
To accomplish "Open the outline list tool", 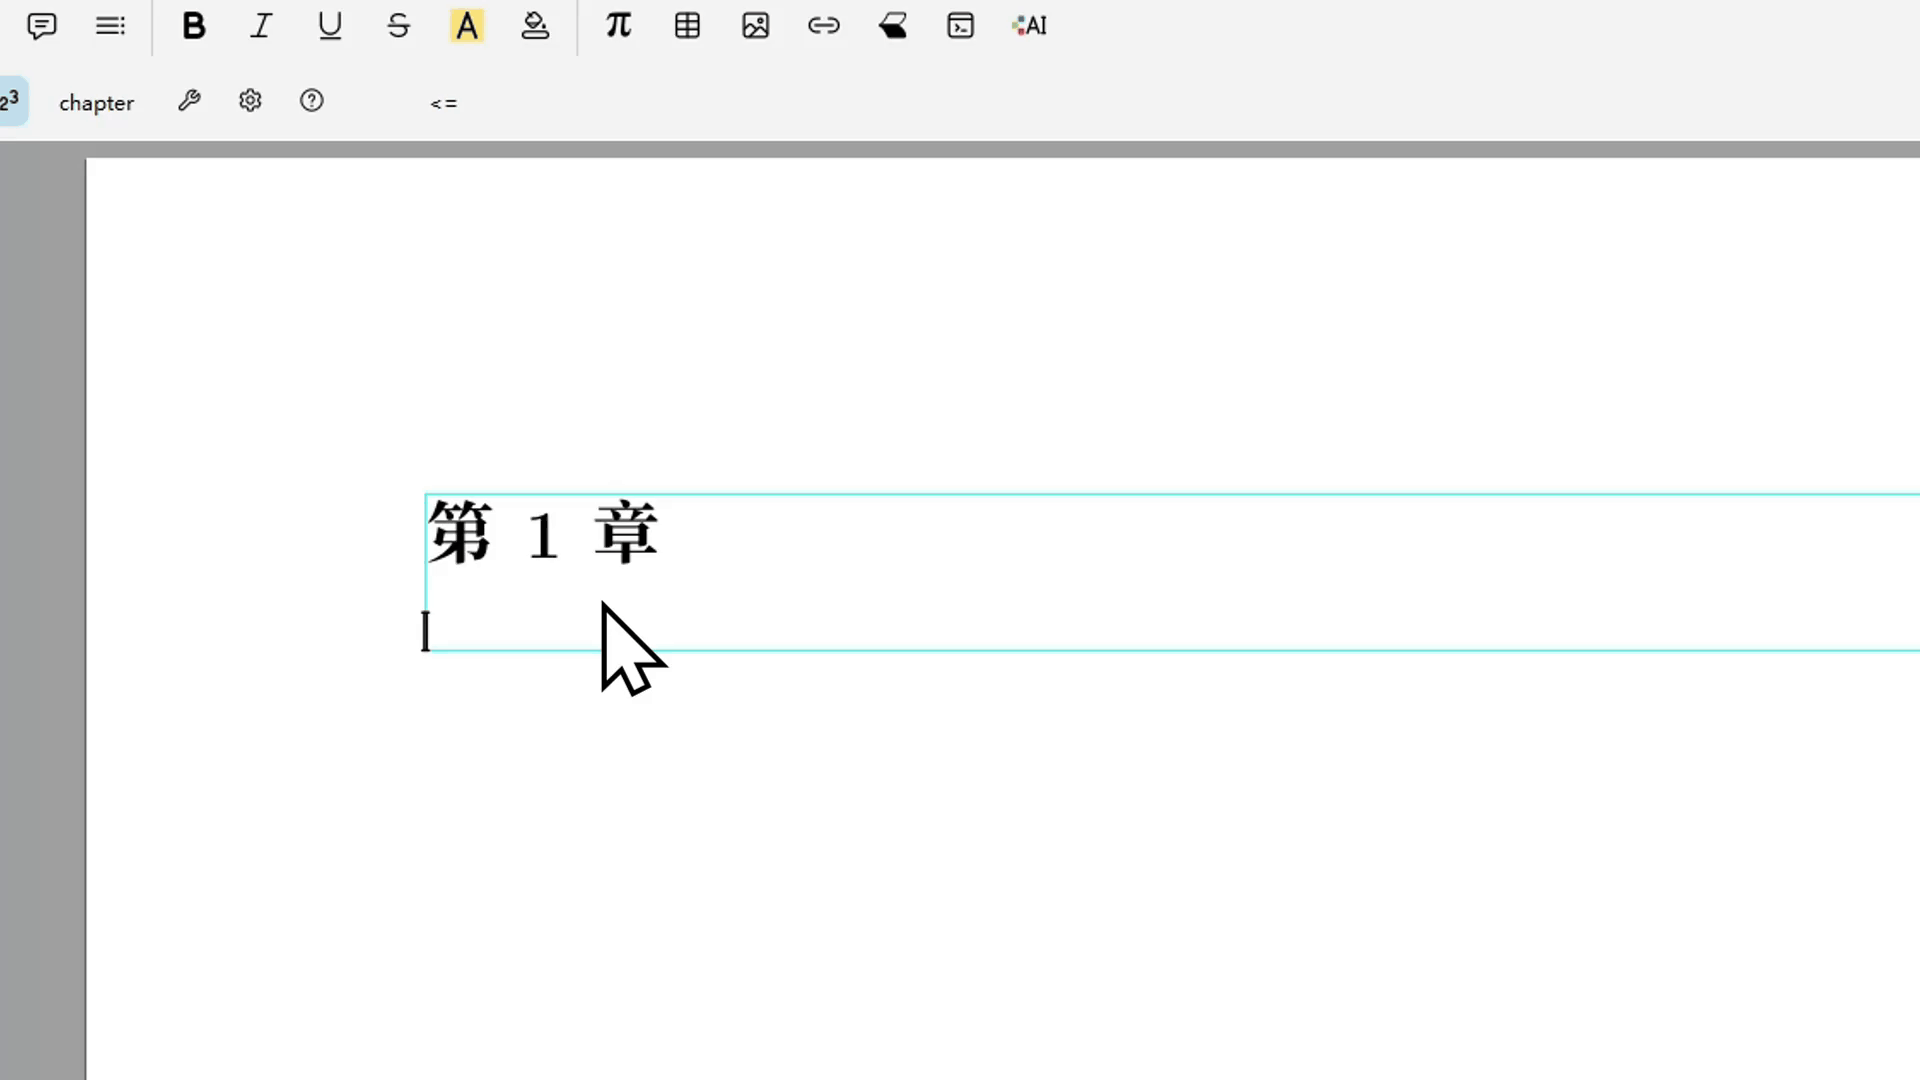I will pos(110,25).
